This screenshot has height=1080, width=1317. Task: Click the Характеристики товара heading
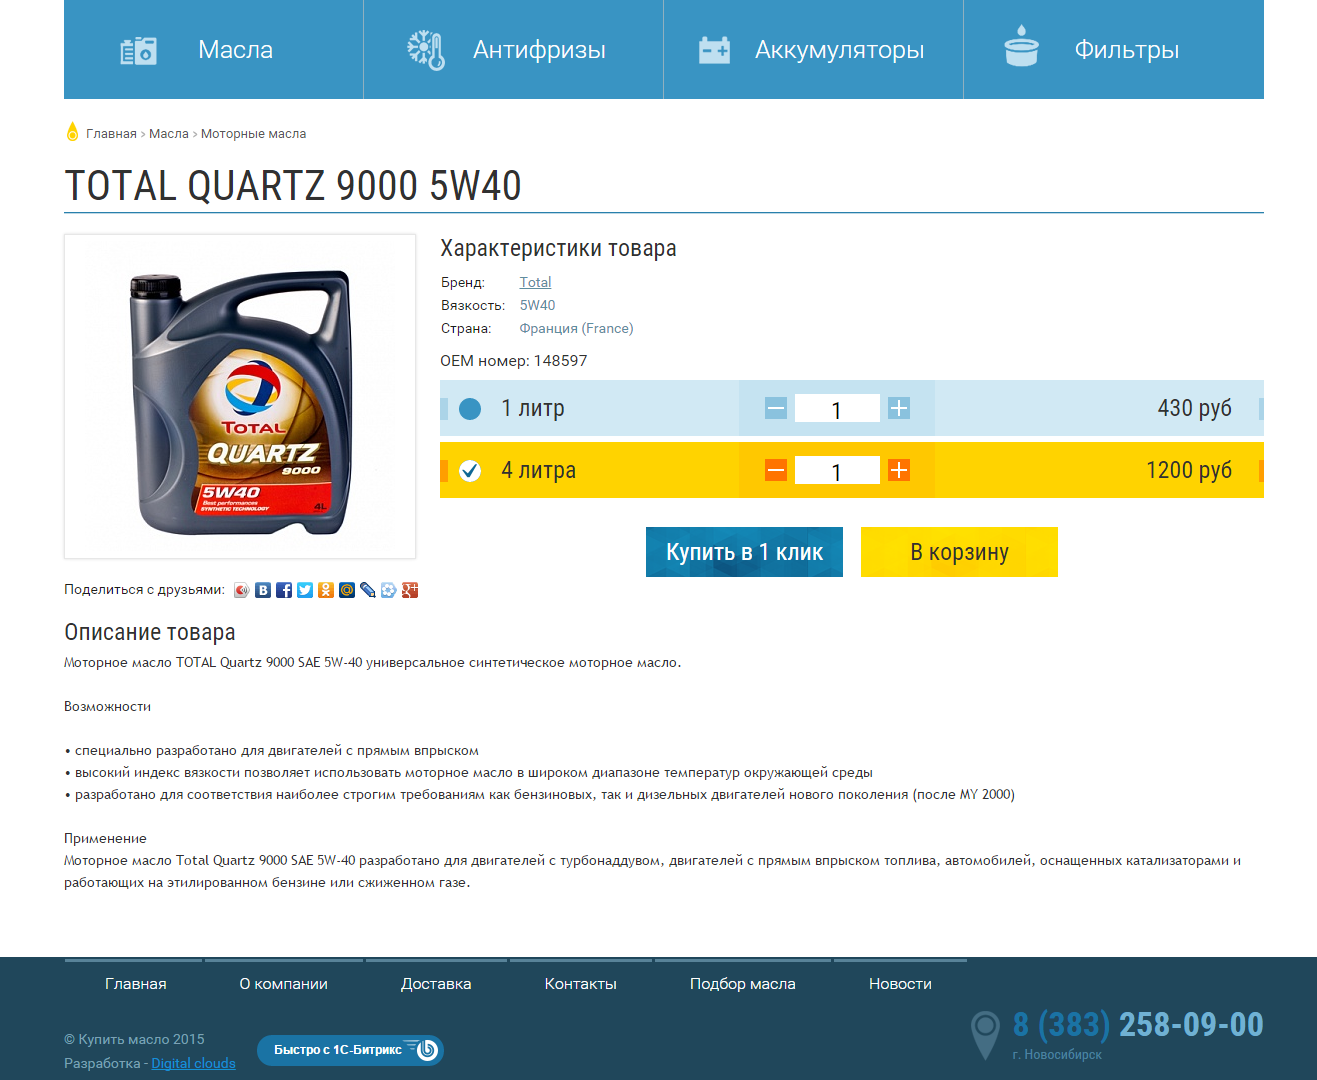pyautogui.click(x=558, y=249)
